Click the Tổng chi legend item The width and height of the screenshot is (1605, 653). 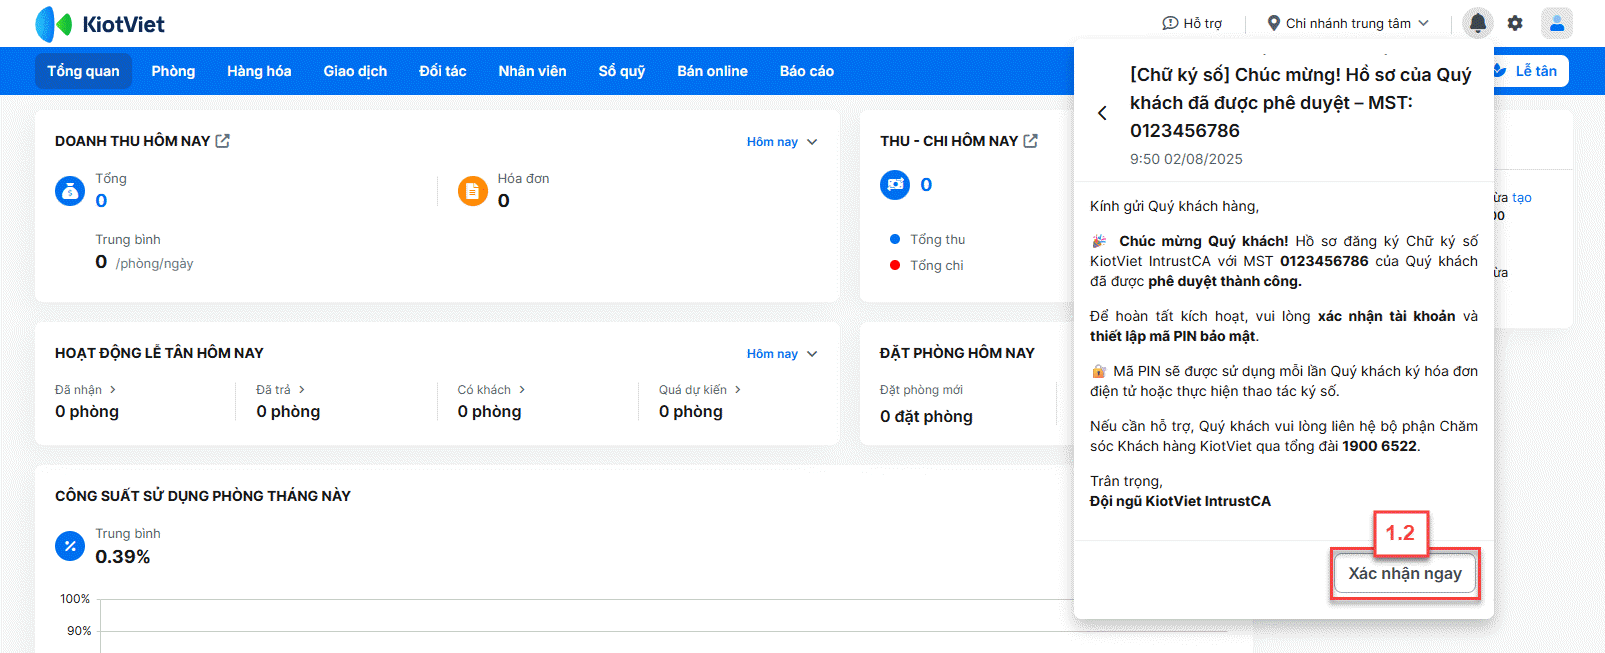click(x=926, y=266)
